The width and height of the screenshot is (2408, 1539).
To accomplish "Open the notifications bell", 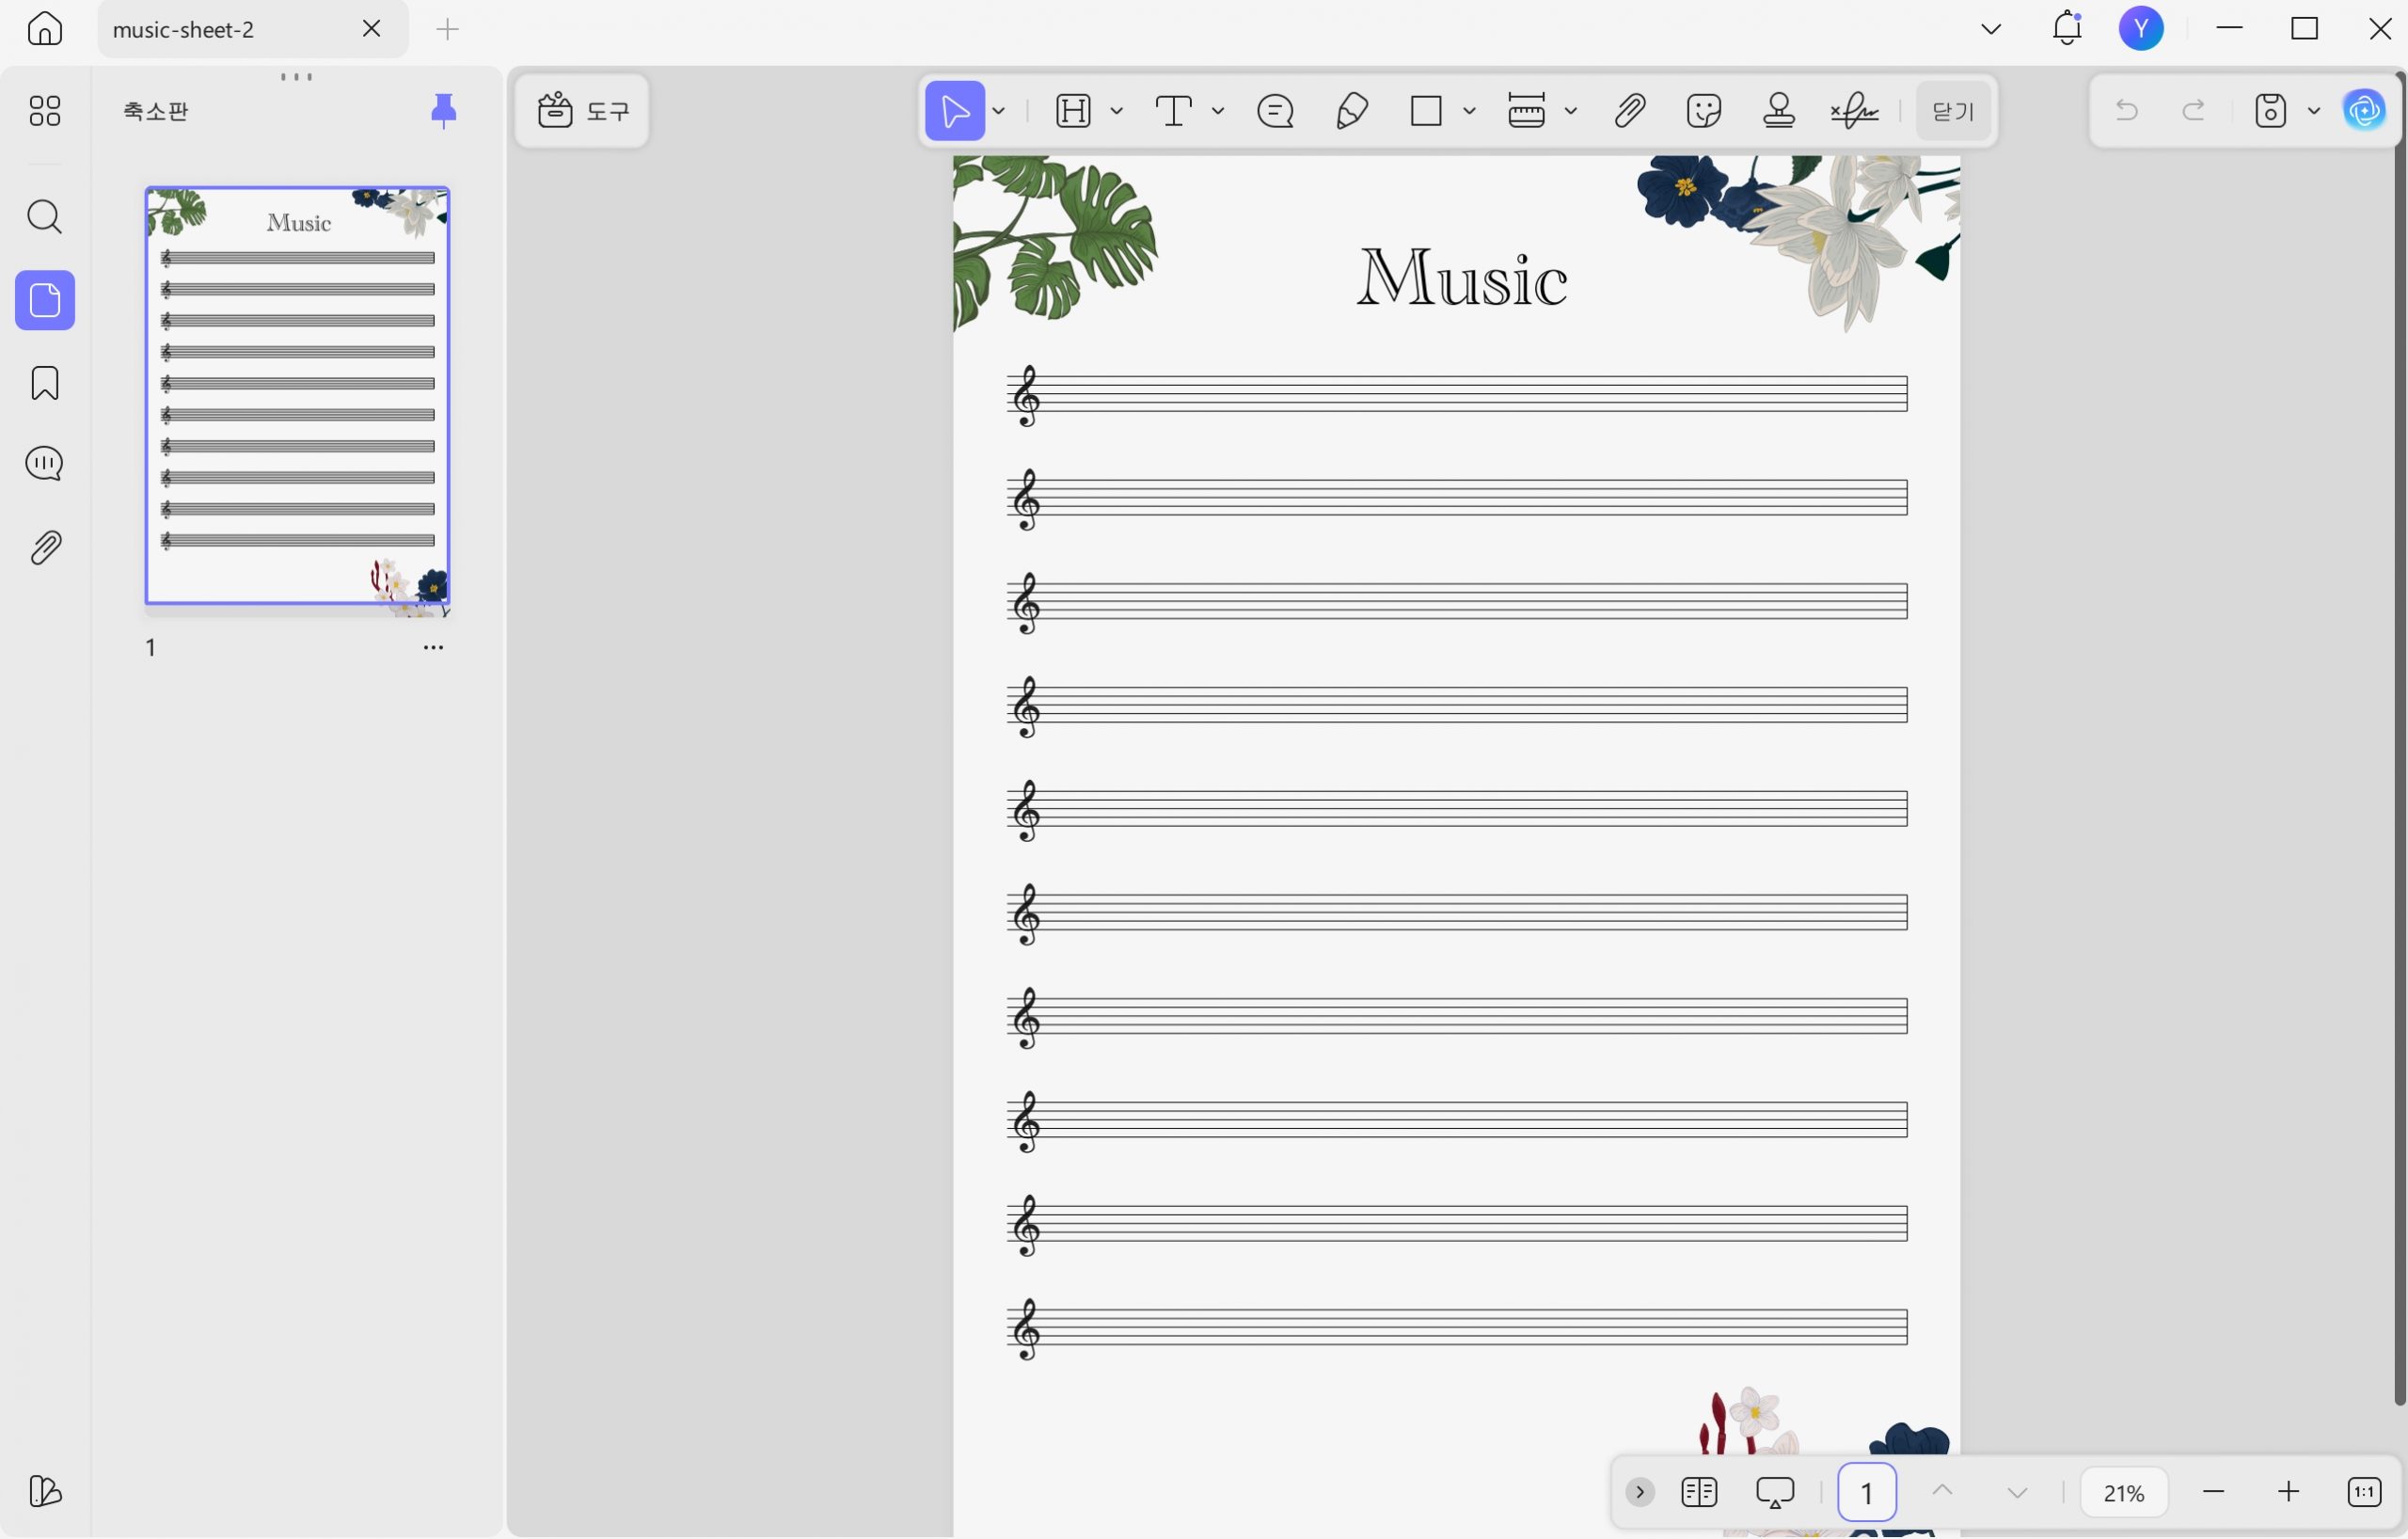I will 2067,29.
